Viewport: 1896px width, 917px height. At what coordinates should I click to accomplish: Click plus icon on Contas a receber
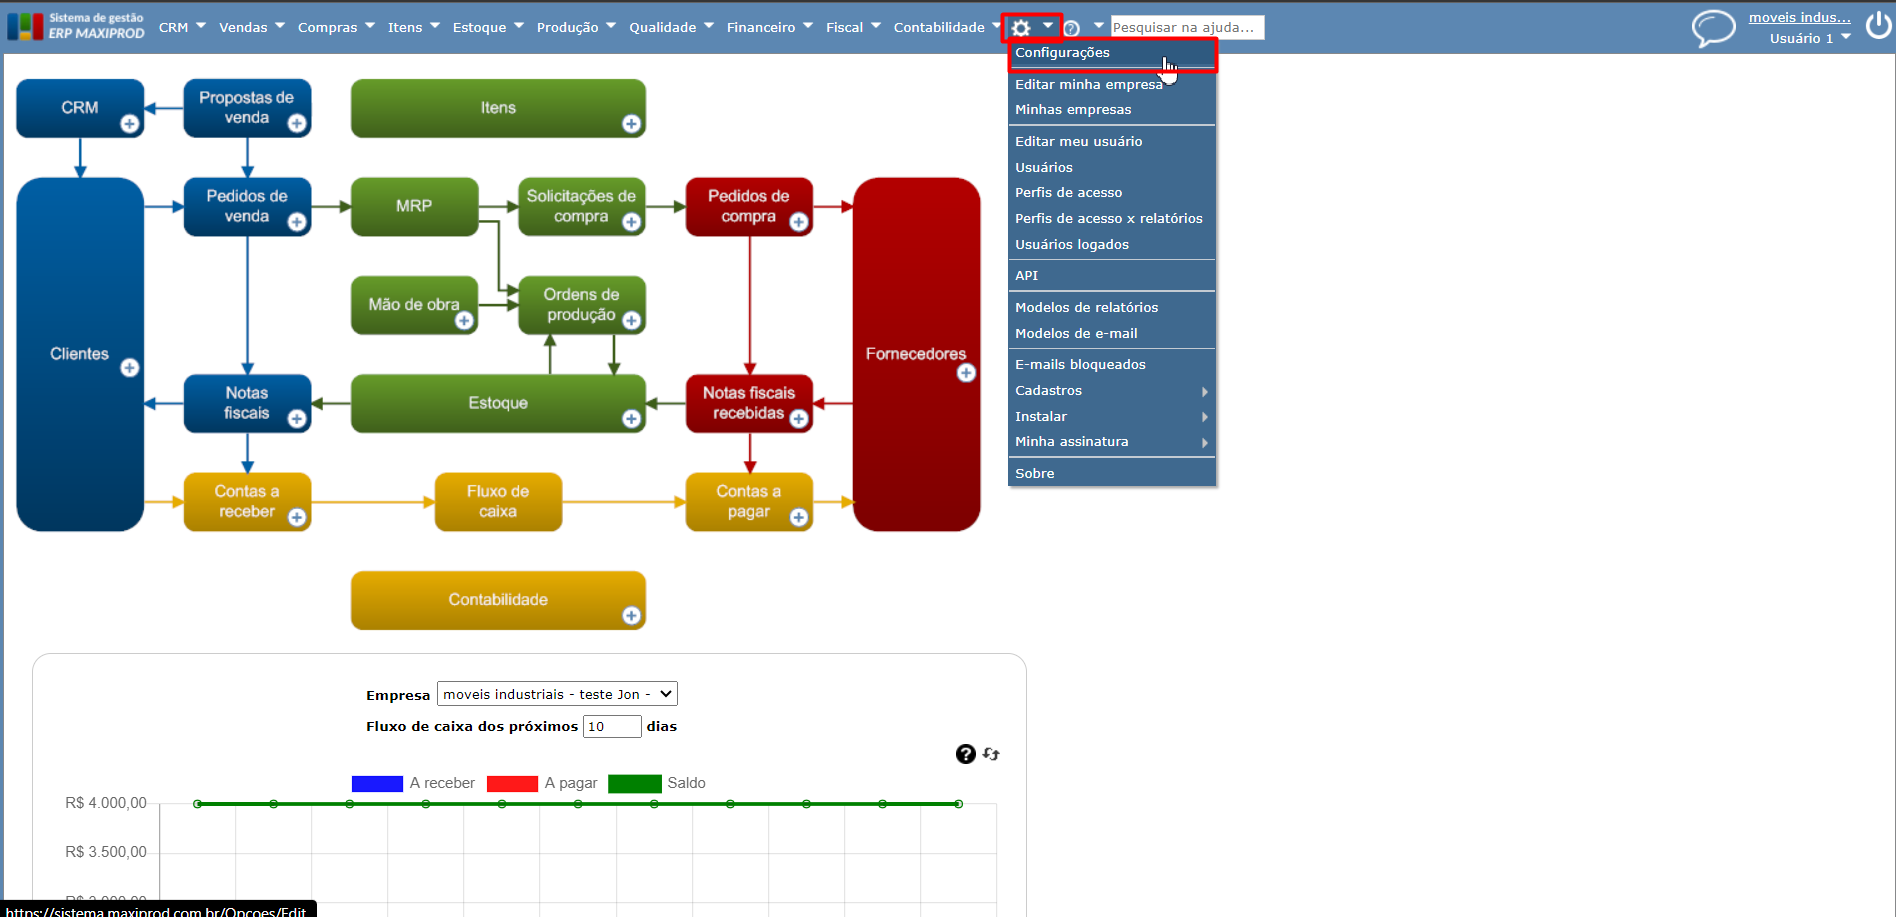coord(297,517)
